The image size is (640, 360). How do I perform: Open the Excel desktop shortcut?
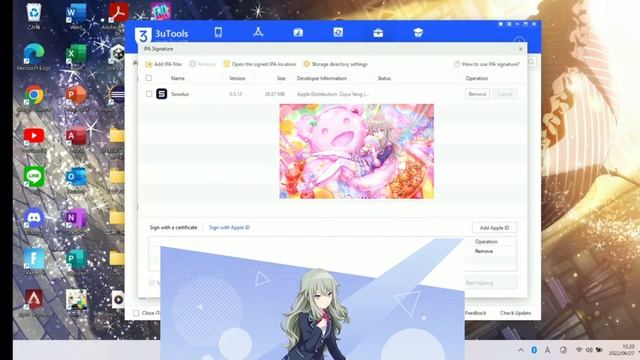[76, 57]
